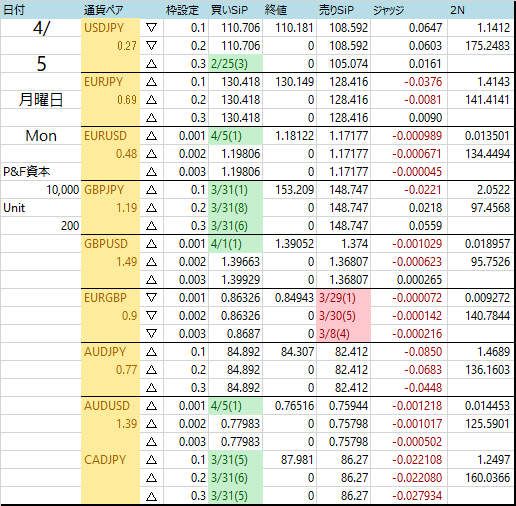The width and height of the screenshot is (516, 506).
Task: Select the AUDJPY currency pair cell
Action: click(110, 352)
